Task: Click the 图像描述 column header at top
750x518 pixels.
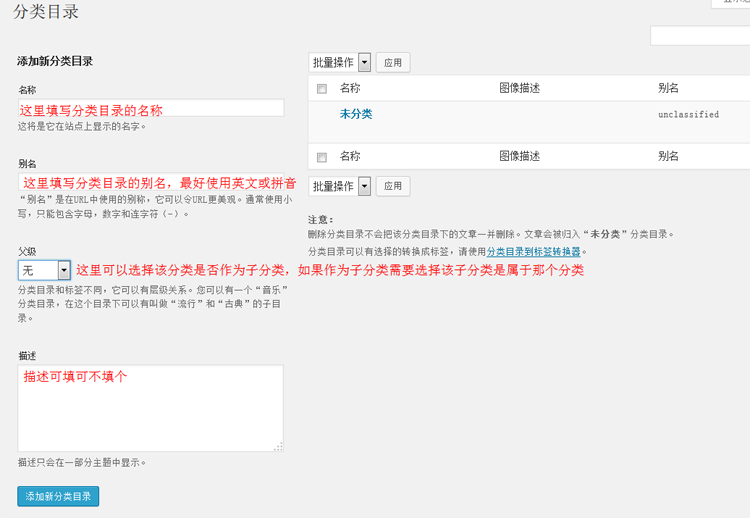Action: tap(519, 88)
